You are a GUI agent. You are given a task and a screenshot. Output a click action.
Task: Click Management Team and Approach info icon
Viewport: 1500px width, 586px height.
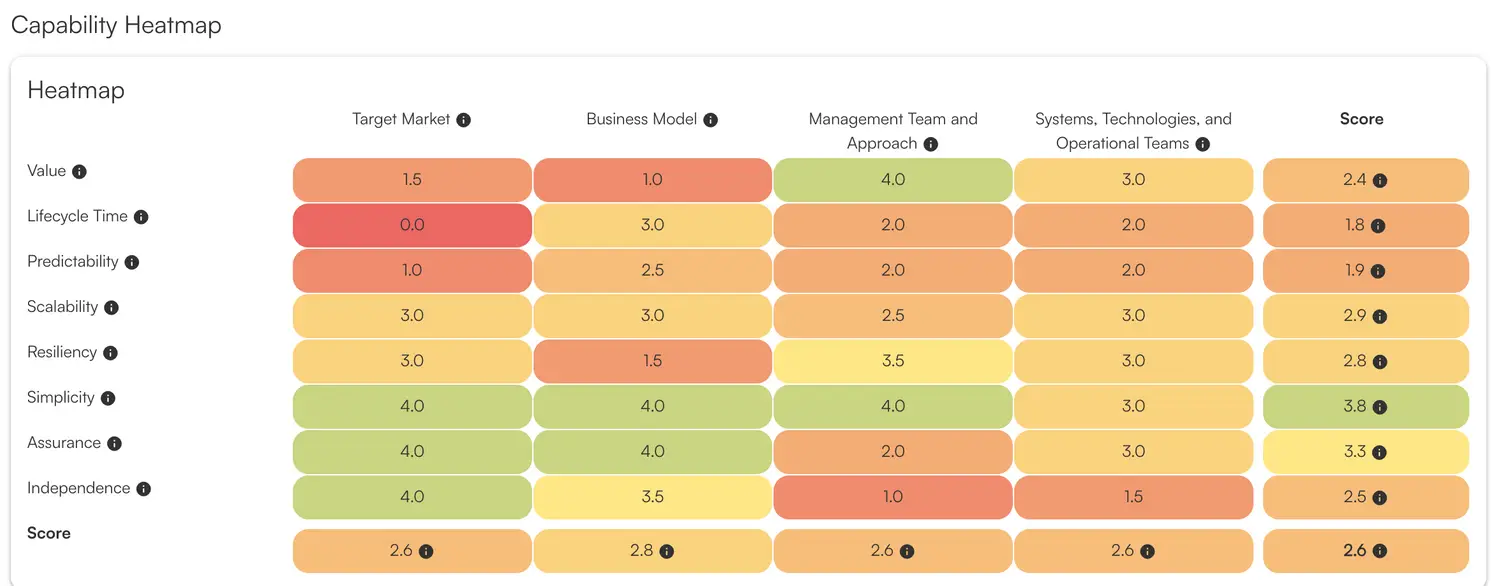(x=931, y=144)
